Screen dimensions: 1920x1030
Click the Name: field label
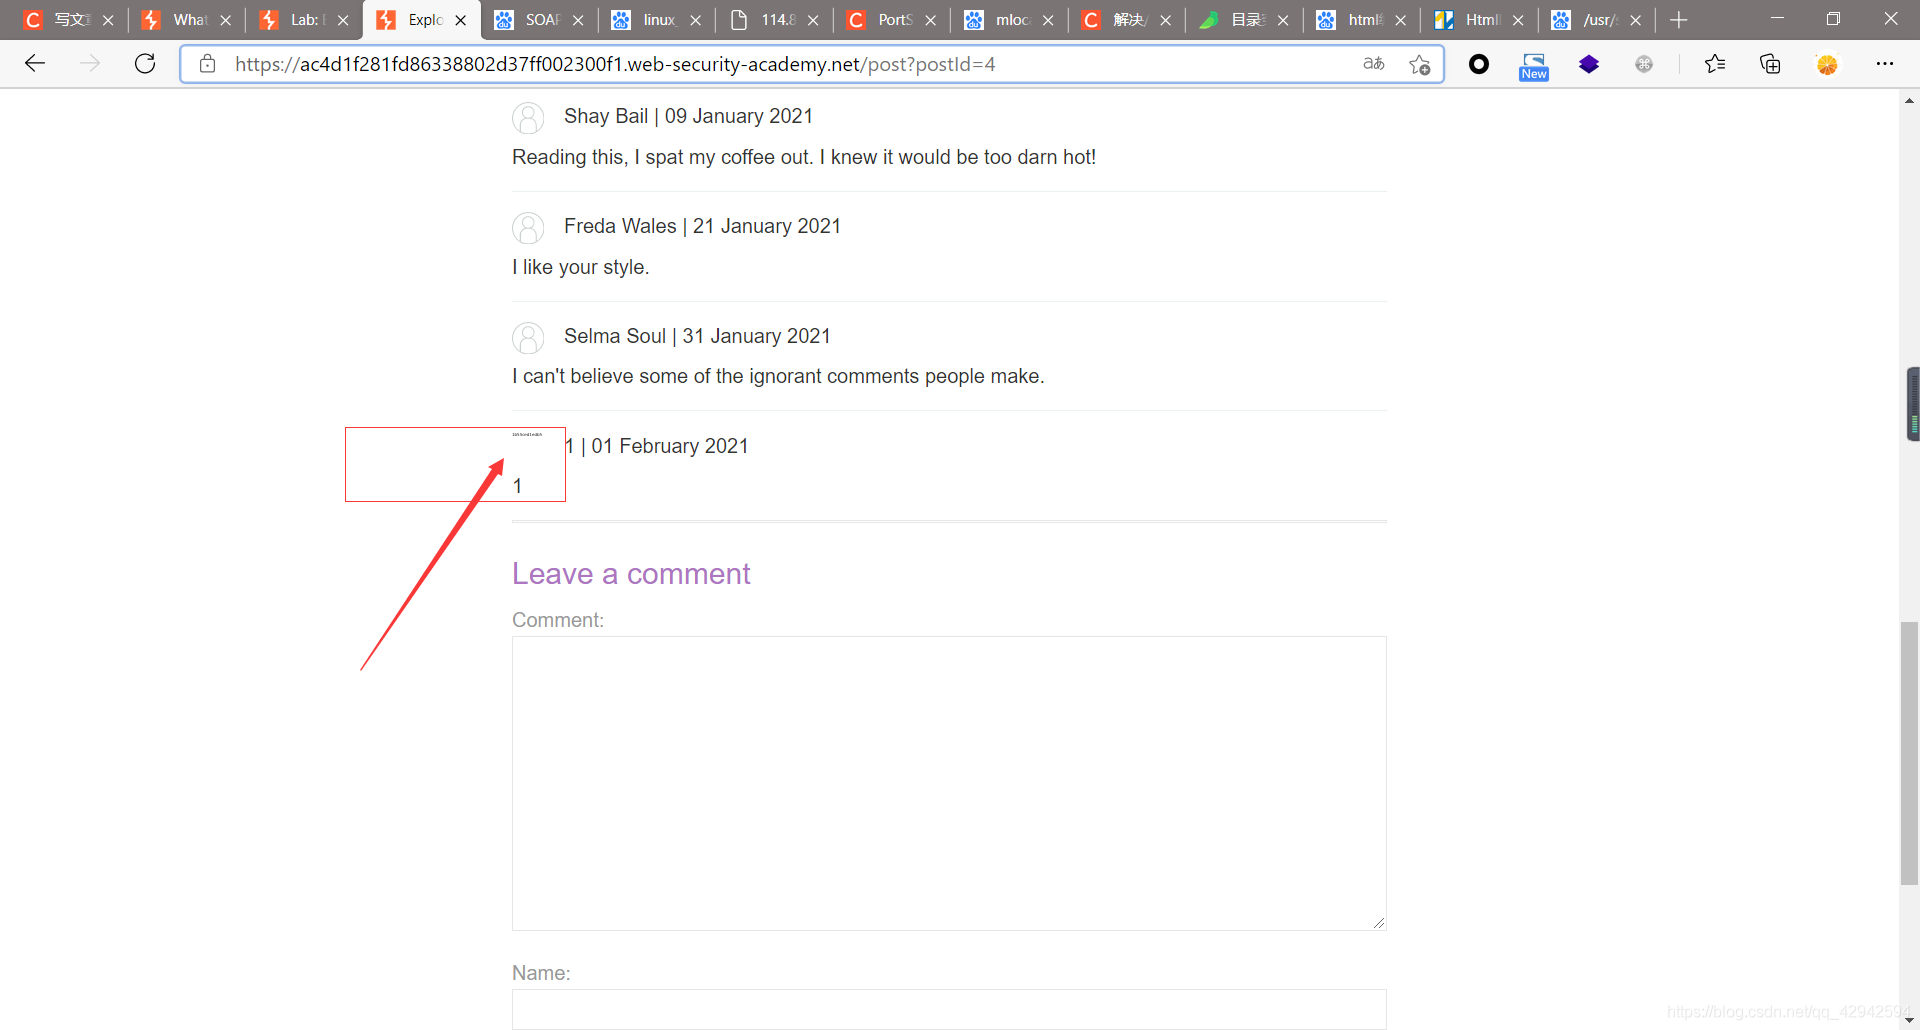tap(541, 973)
